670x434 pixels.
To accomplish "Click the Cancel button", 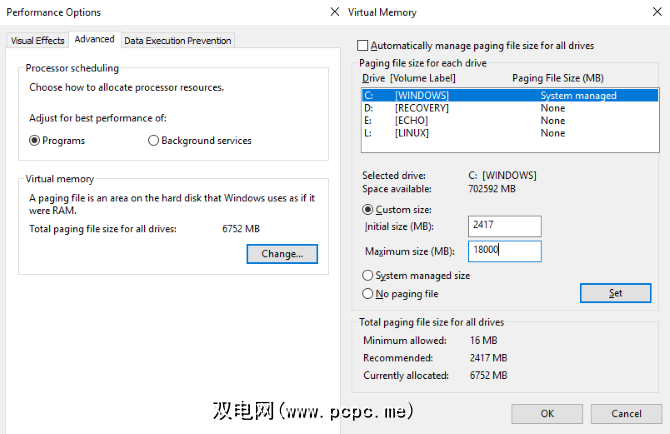I will coord(626,413).
